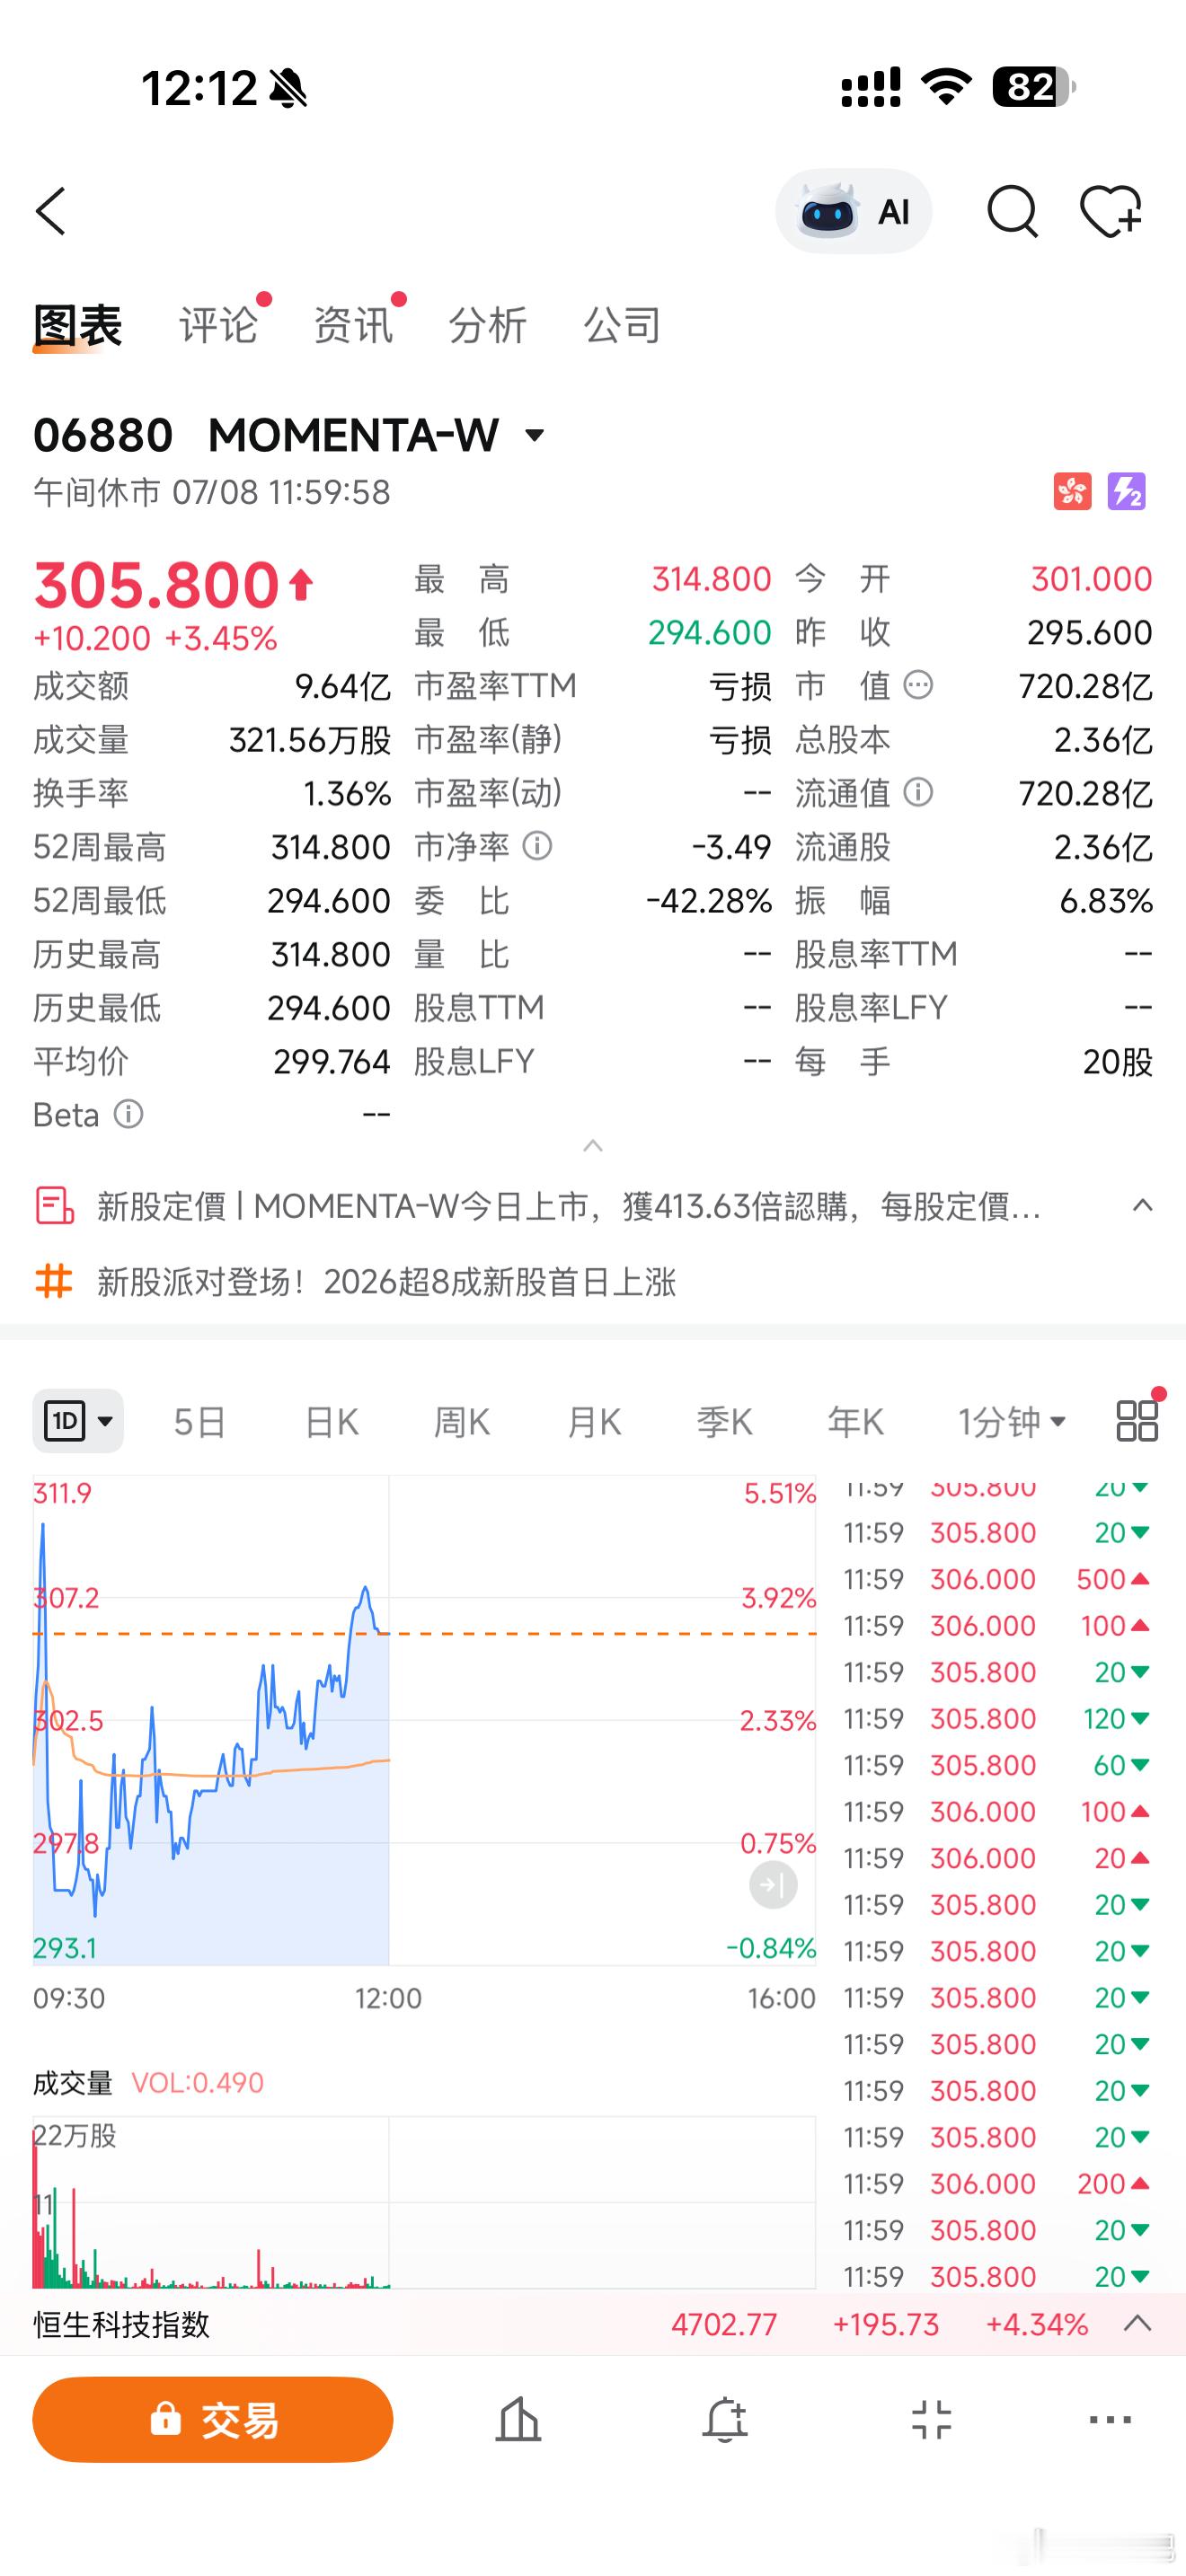Tap the intraday price chart area
Image resolution: width=1186 pixels, height=2576 pixels.
pos(424,1720)
